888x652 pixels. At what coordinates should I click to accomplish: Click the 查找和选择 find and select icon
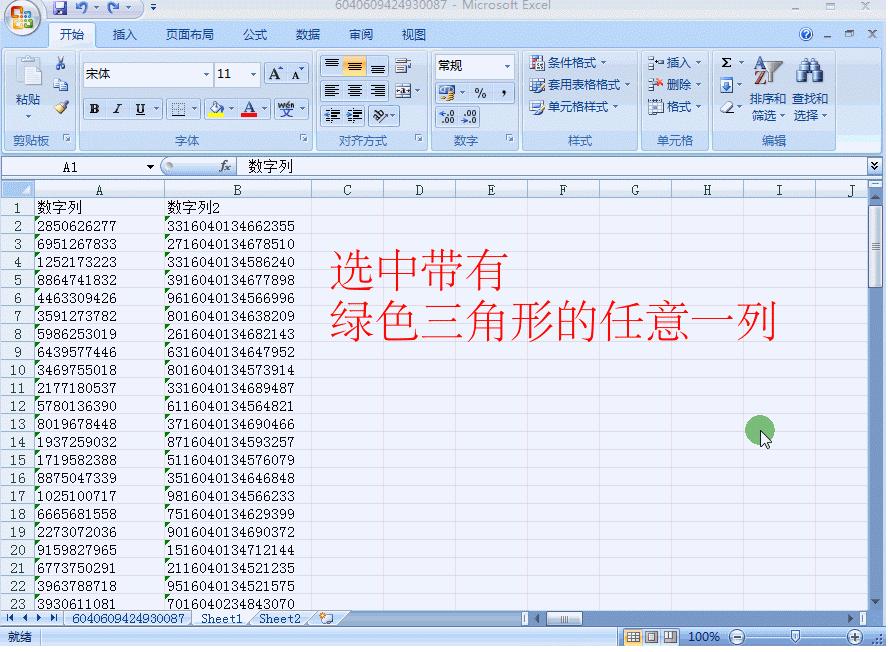click(x=810, y=85)
